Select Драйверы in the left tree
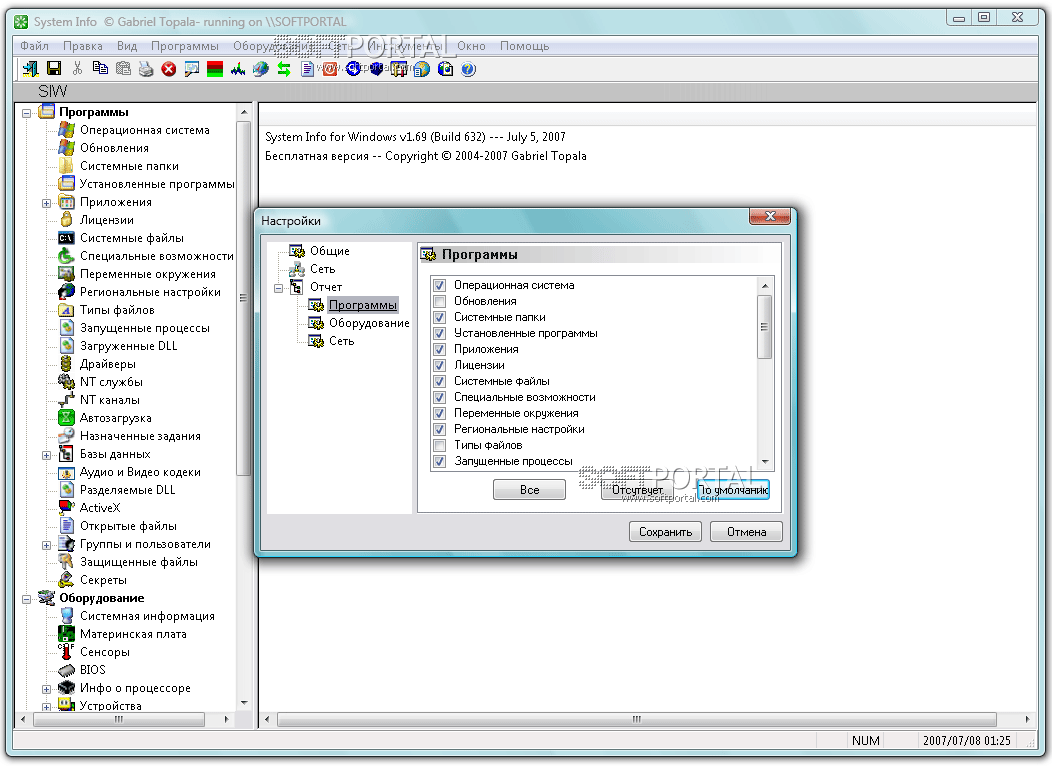The image size is (1052, 766). (107, 364)
